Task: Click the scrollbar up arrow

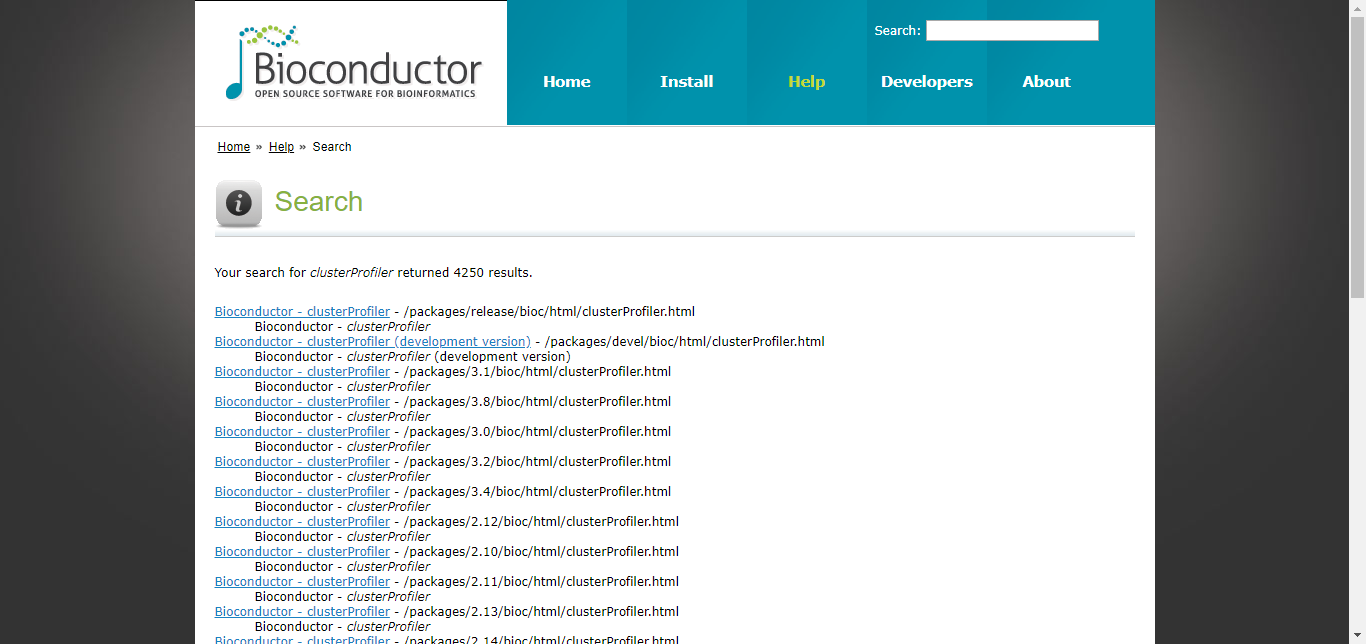Action: tap(1359, 8)
